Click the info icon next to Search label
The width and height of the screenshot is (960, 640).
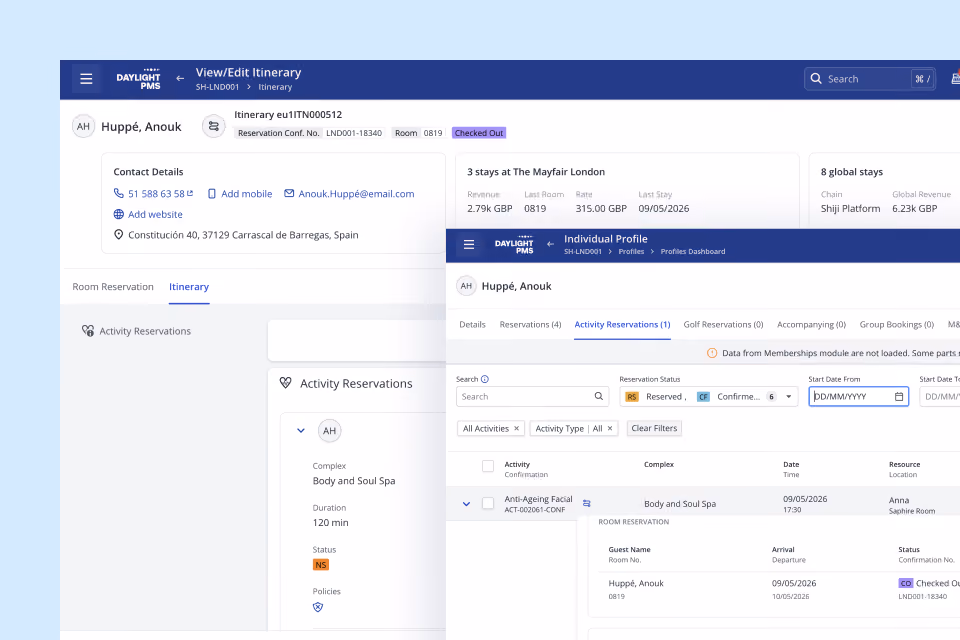pyautogui.click(x=485, y=379)
